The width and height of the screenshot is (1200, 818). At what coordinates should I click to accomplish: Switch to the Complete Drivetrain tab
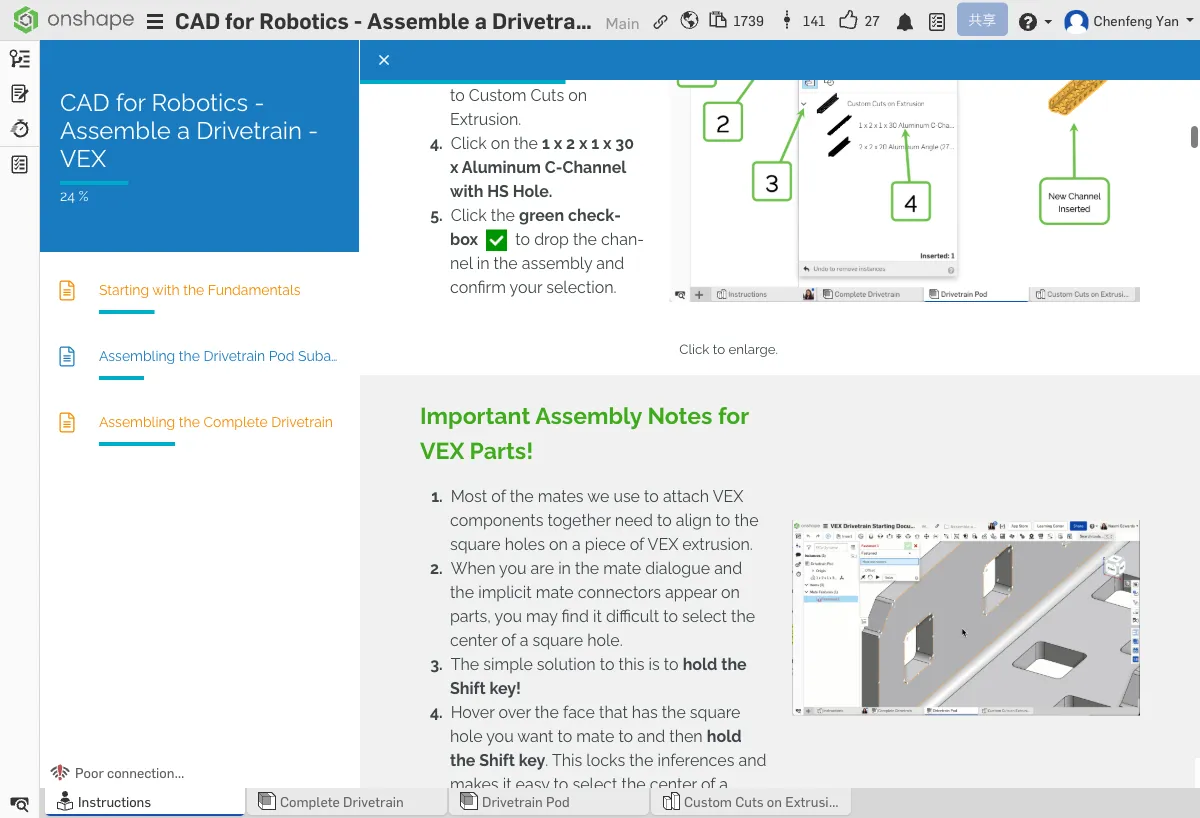(x=341, y=802)
